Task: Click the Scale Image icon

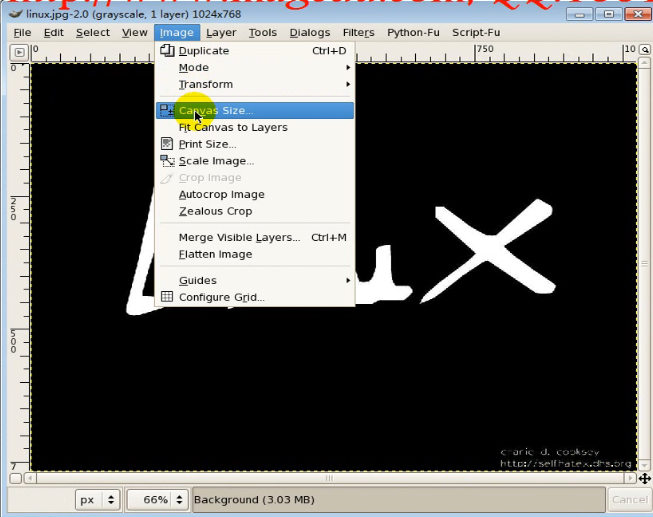Action: point(167,161)
